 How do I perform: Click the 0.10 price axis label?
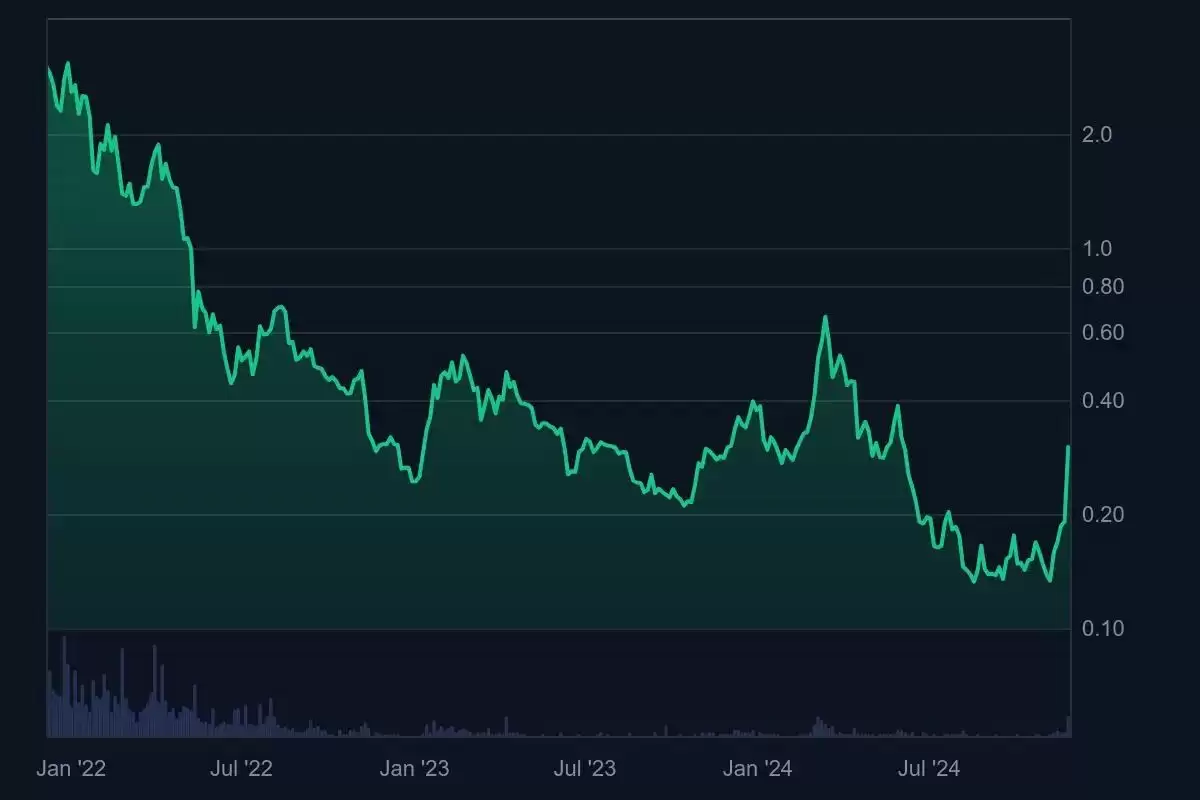click(x=1103, y=629)
